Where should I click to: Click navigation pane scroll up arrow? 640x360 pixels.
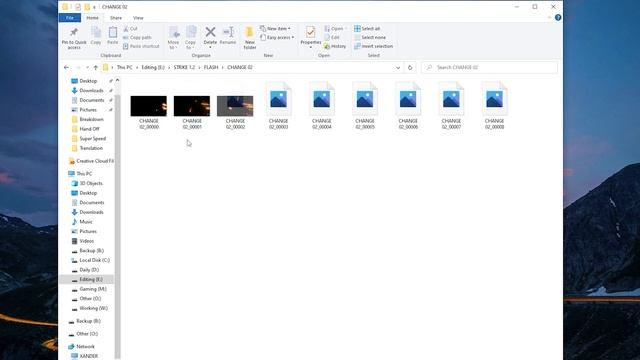[x=118, y=80]
